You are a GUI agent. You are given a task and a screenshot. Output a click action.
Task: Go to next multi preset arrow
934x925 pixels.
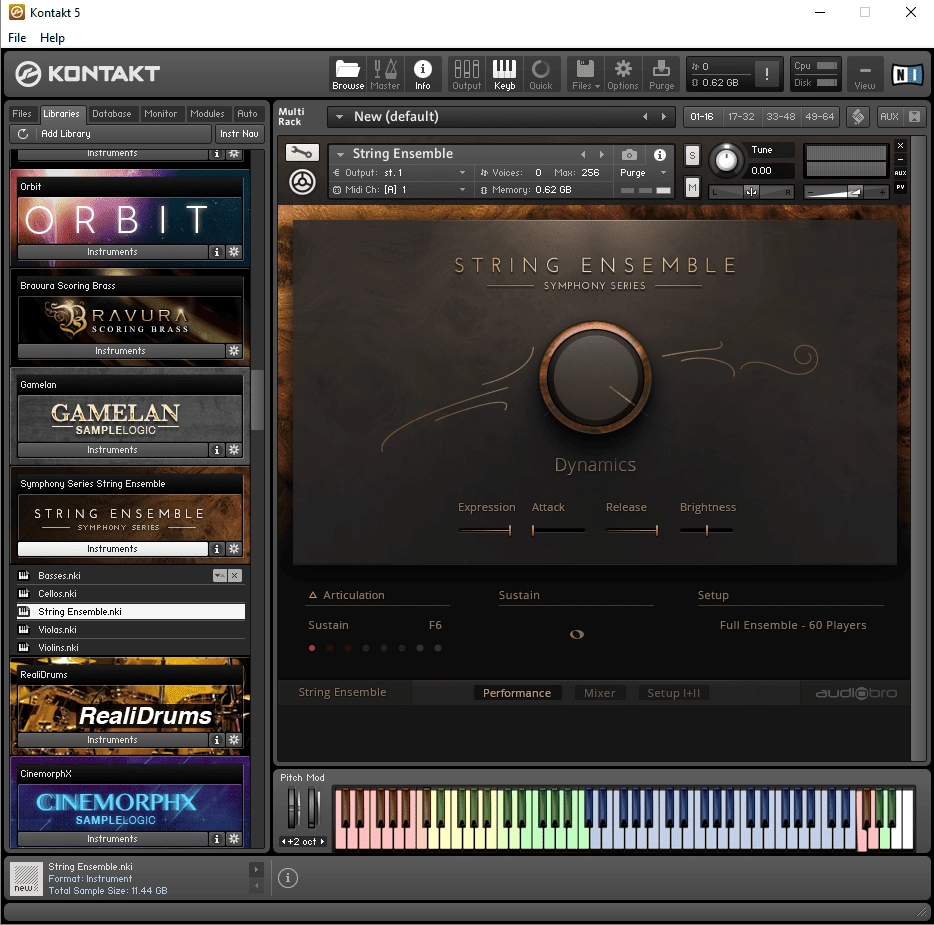pyautogui.click(x=664, y=117)
